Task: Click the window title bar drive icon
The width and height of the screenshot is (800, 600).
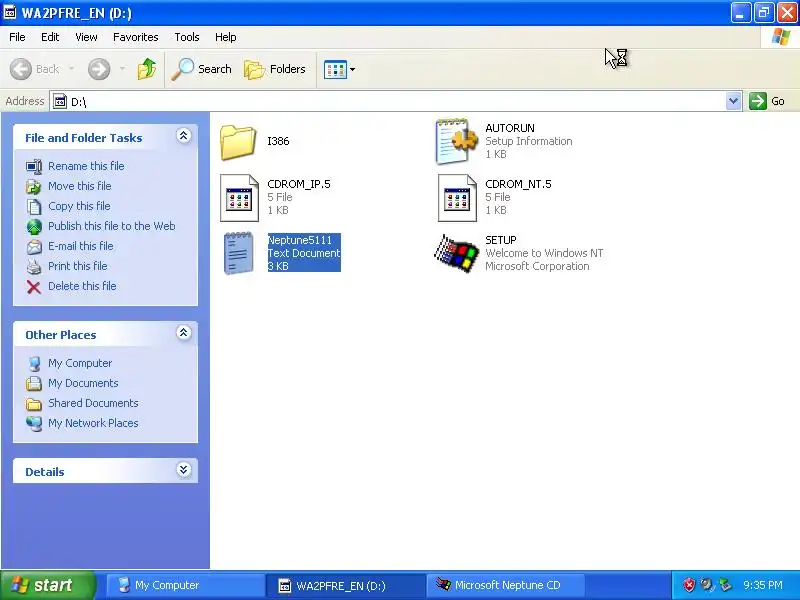Action: [10, 12]
